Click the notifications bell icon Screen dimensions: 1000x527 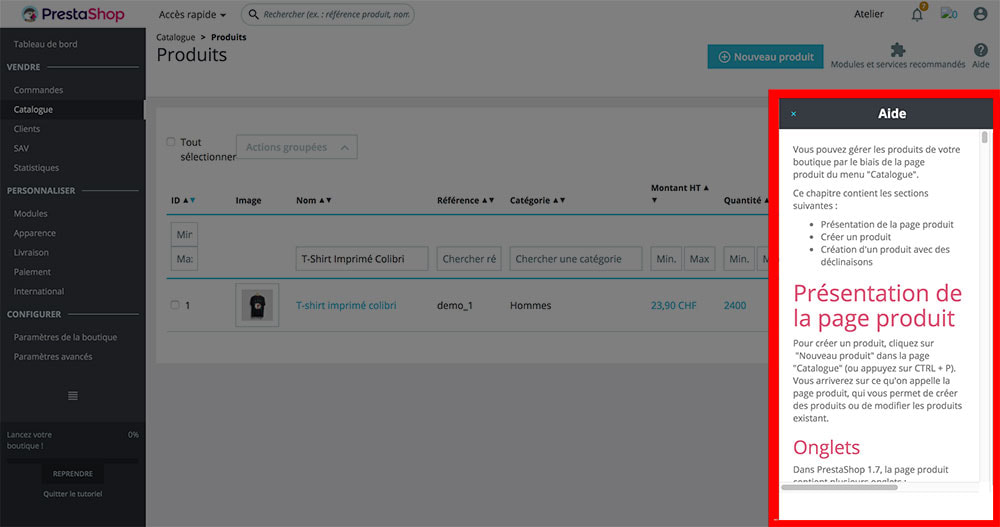[x=917, y=15]
